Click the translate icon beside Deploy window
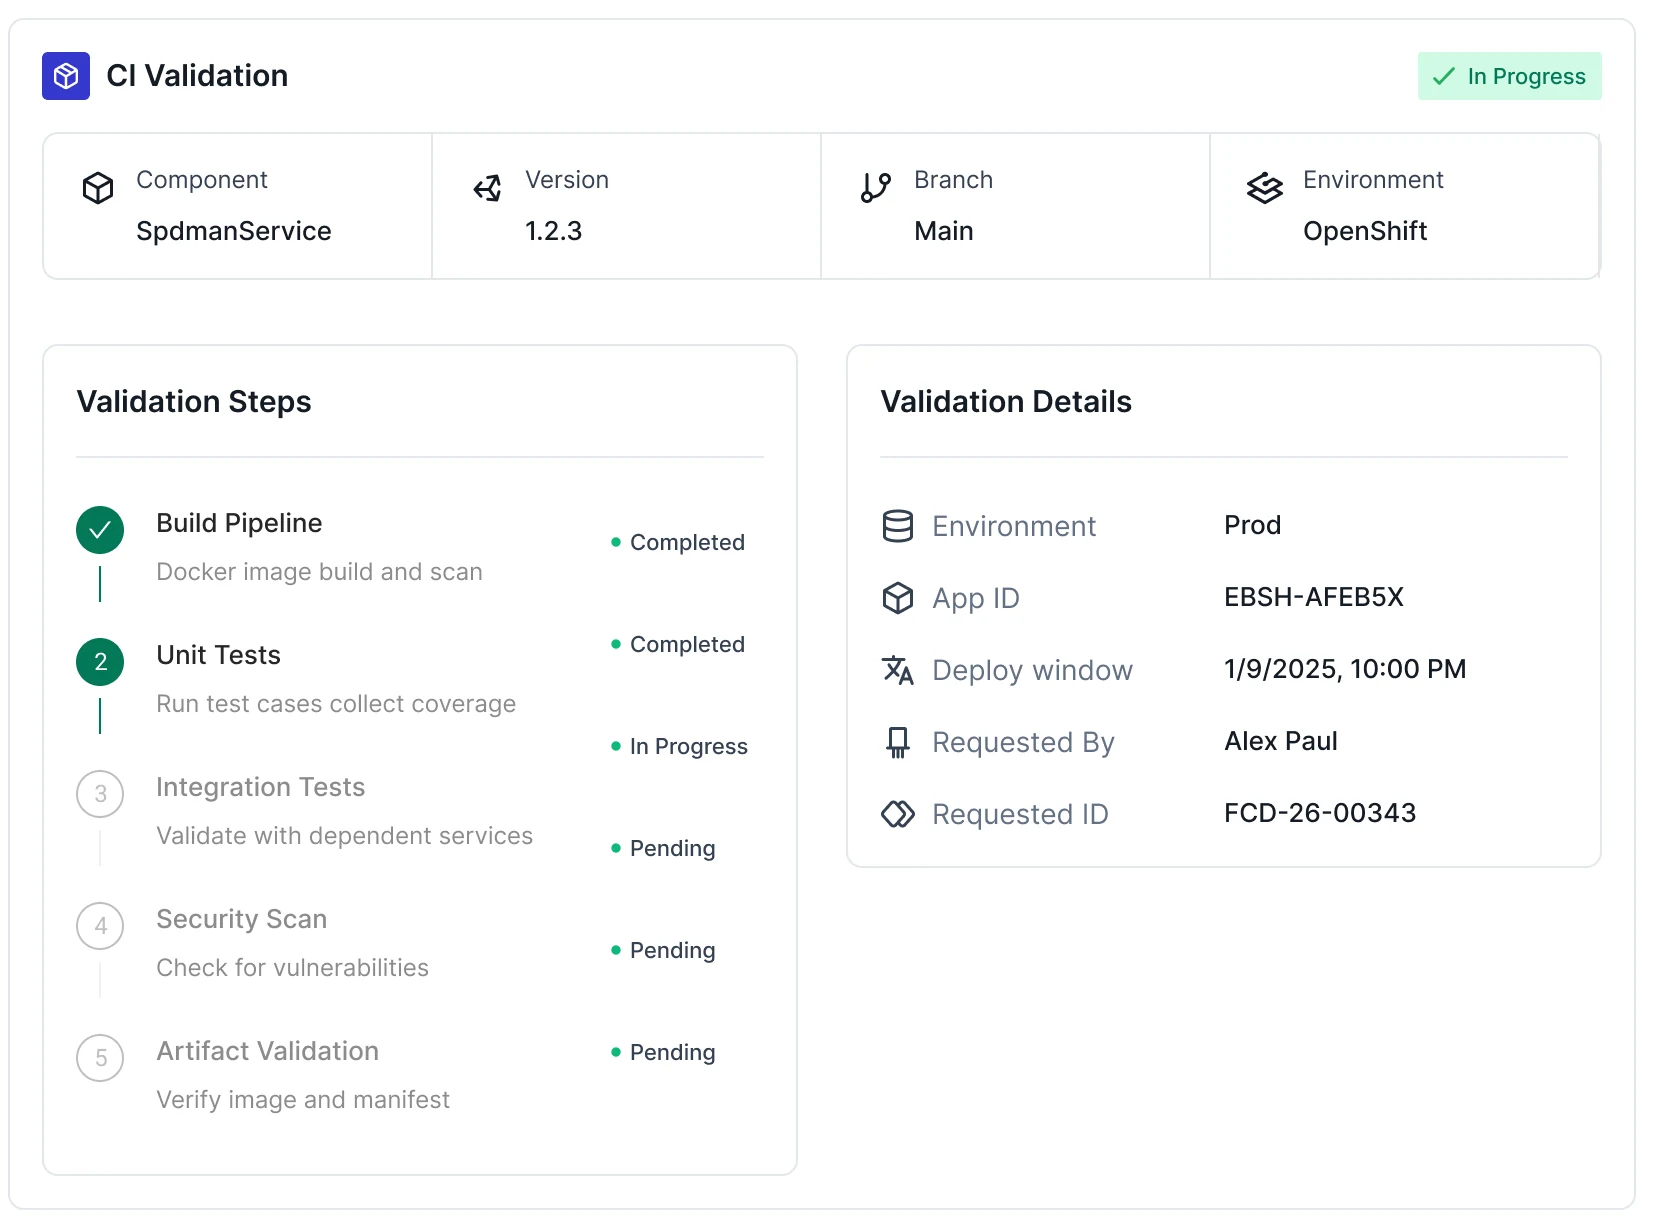Viewport: 1660px width, 1220px height. click(x=898, y=670)
